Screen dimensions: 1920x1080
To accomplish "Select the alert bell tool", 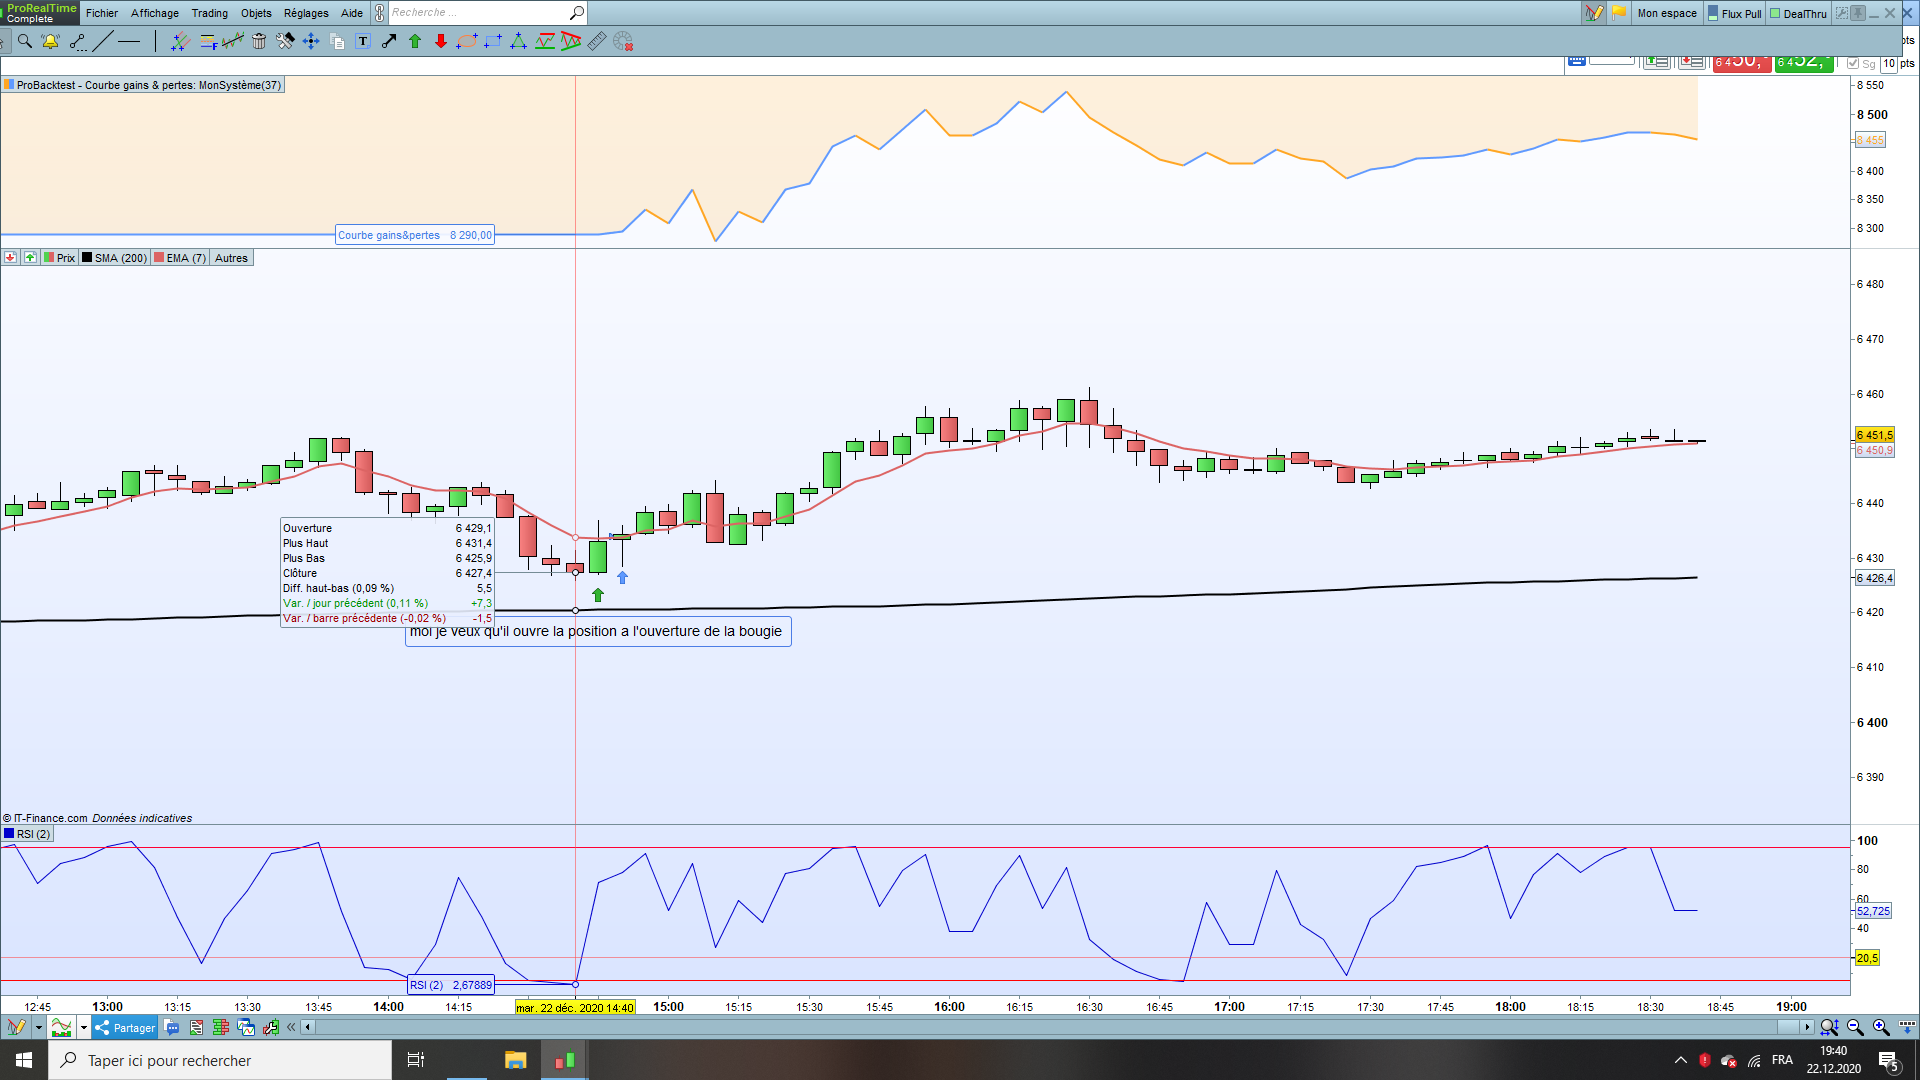I will (50, 41).
